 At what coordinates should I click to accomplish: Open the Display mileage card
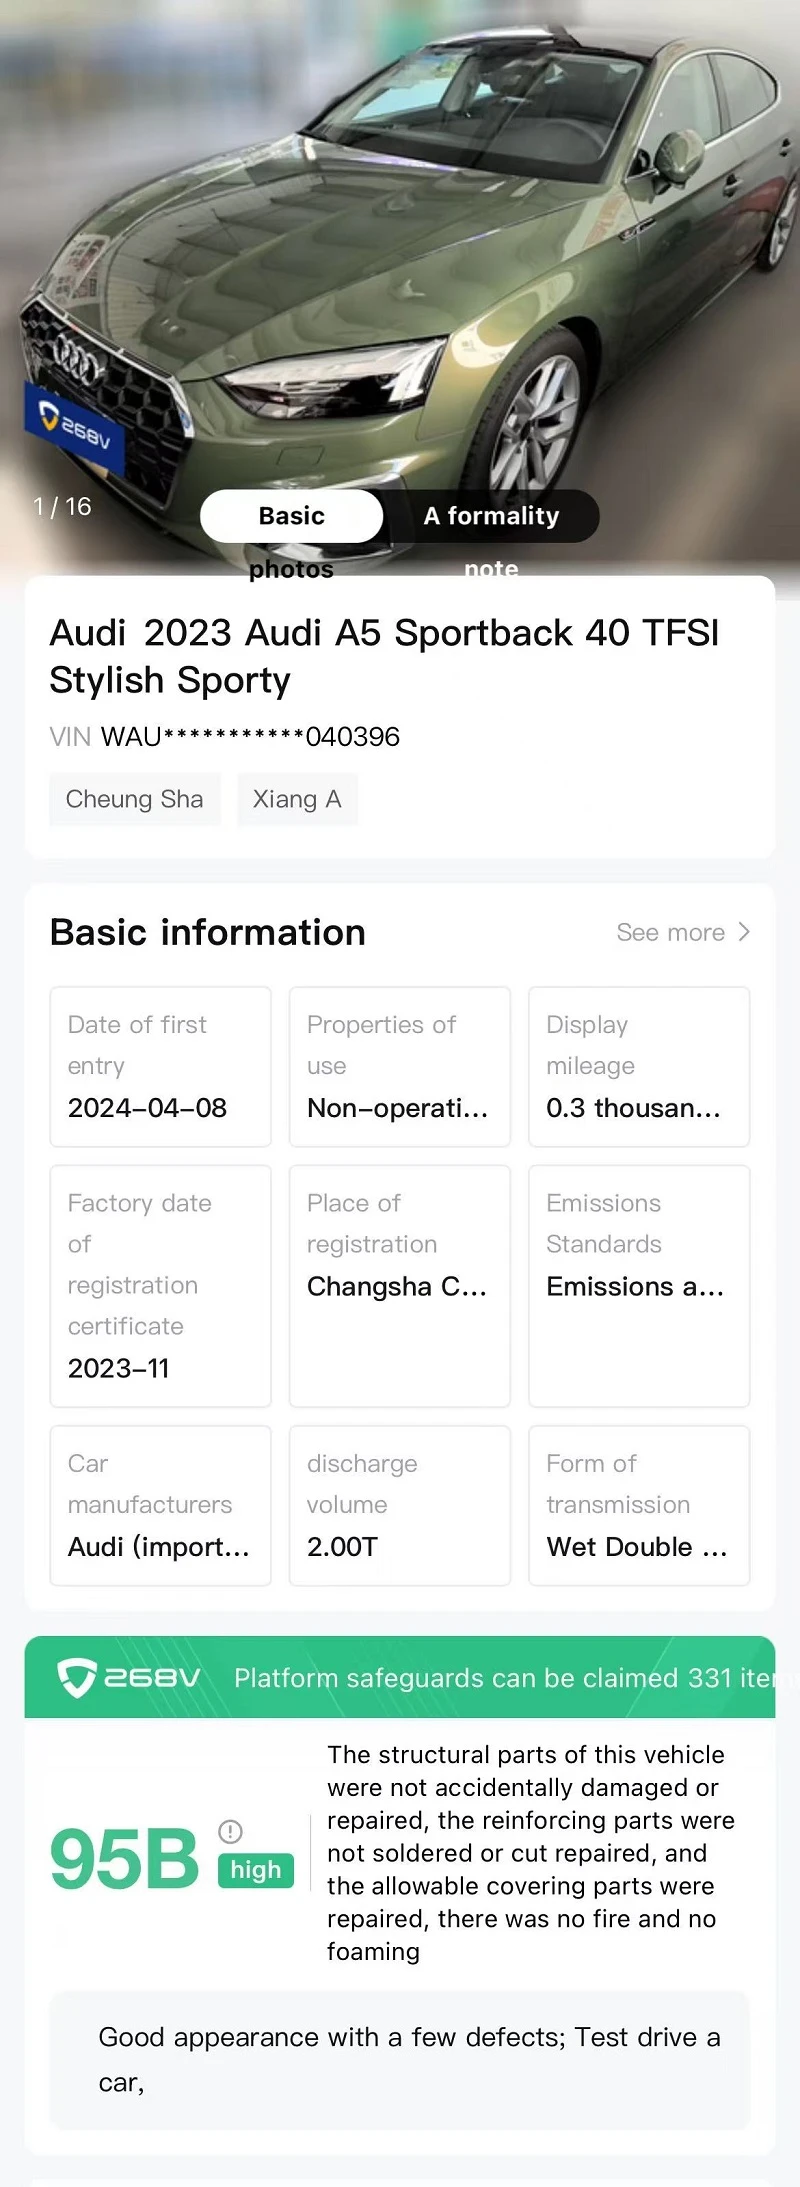(x=639, y=1066)
